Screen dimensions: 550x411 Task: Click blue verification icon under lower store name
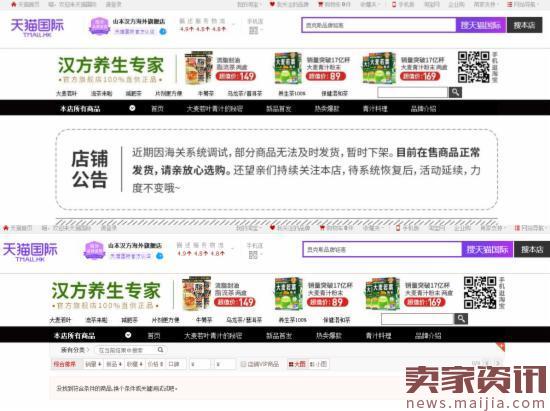pyautogui.click(x=159, y=256)
